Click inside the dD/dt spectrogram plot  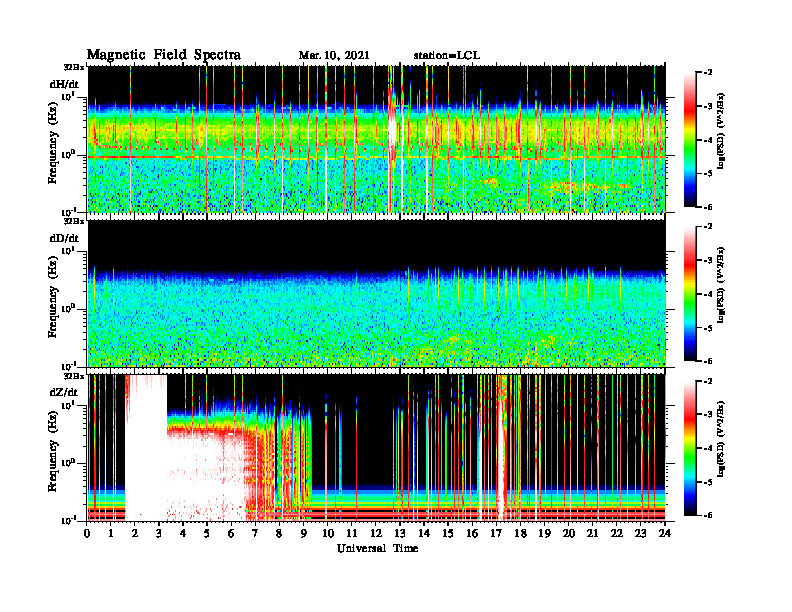click(x=376, y=293)
